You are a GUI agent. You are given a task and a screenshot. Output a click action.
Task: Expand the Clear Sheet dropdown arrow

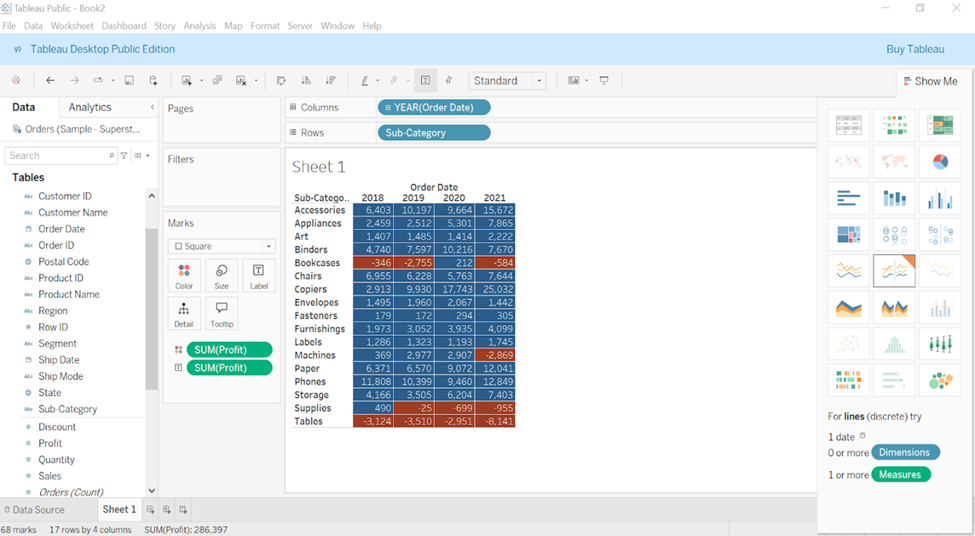256,81
